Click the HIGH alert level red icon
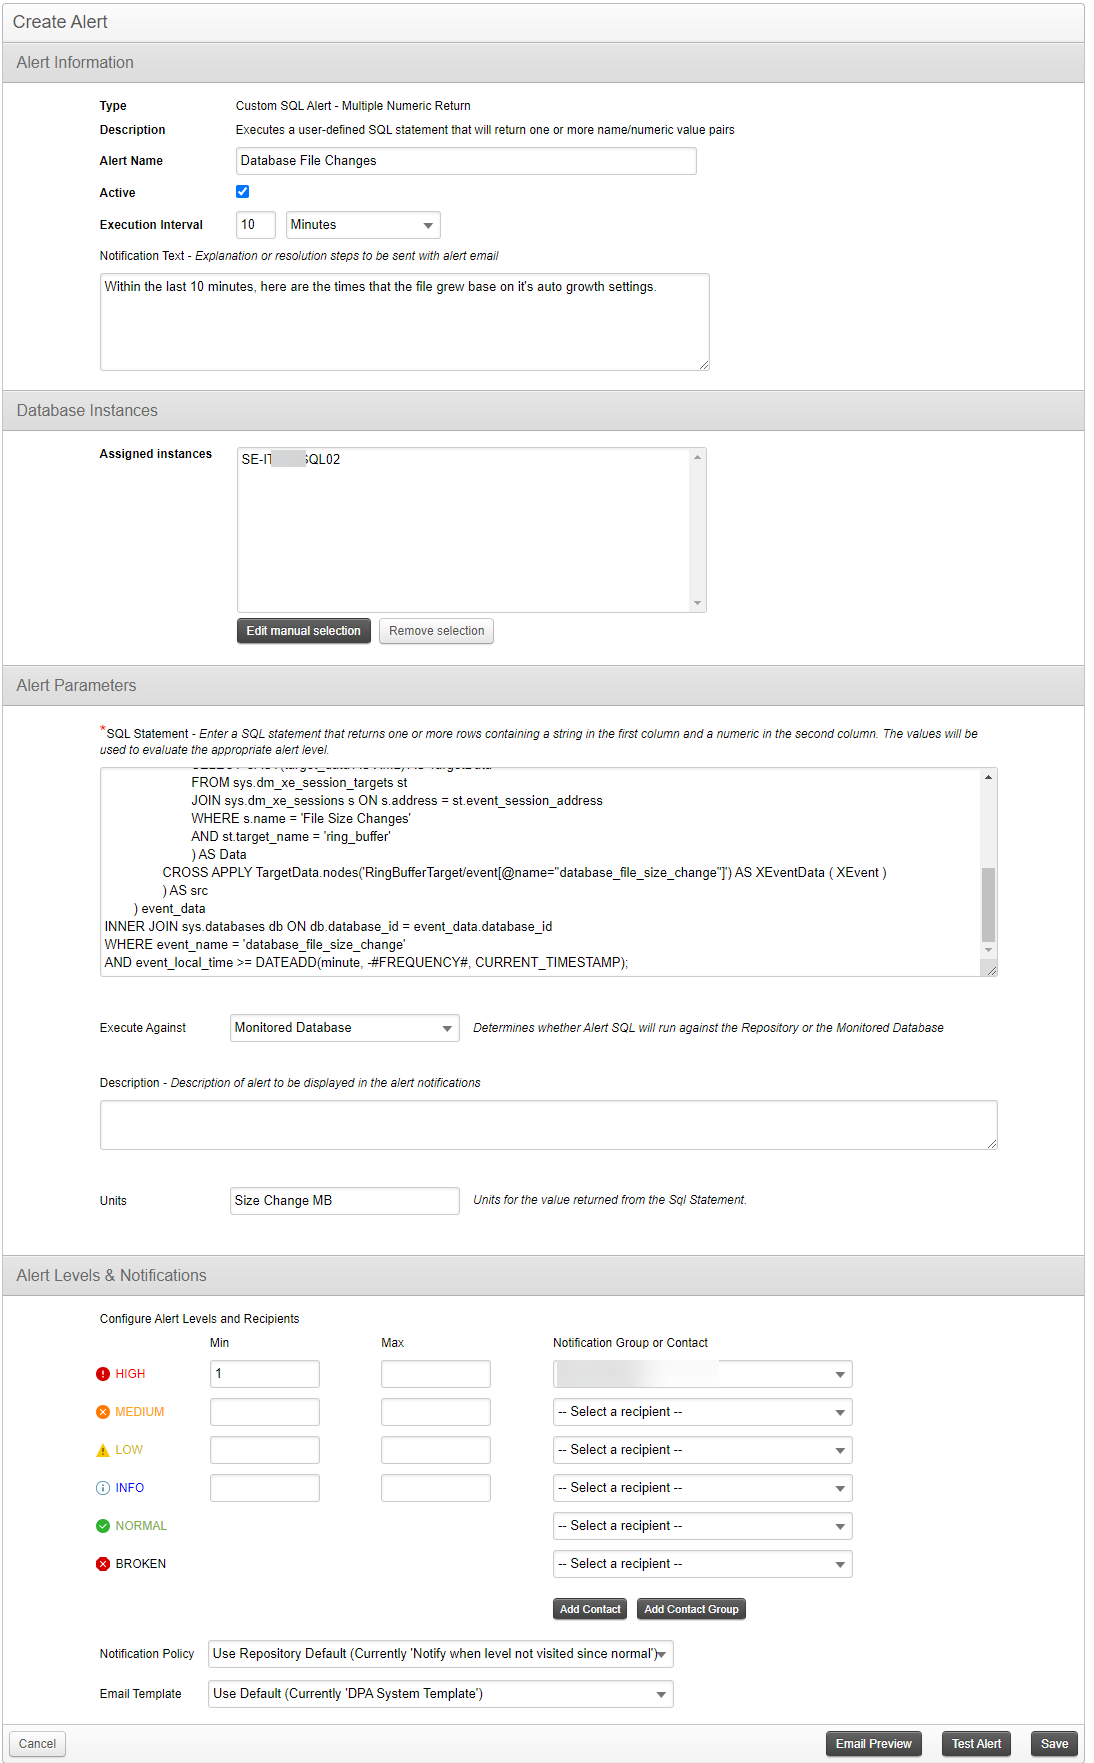1094x1763 pixels. click(x=103, y=1374)
